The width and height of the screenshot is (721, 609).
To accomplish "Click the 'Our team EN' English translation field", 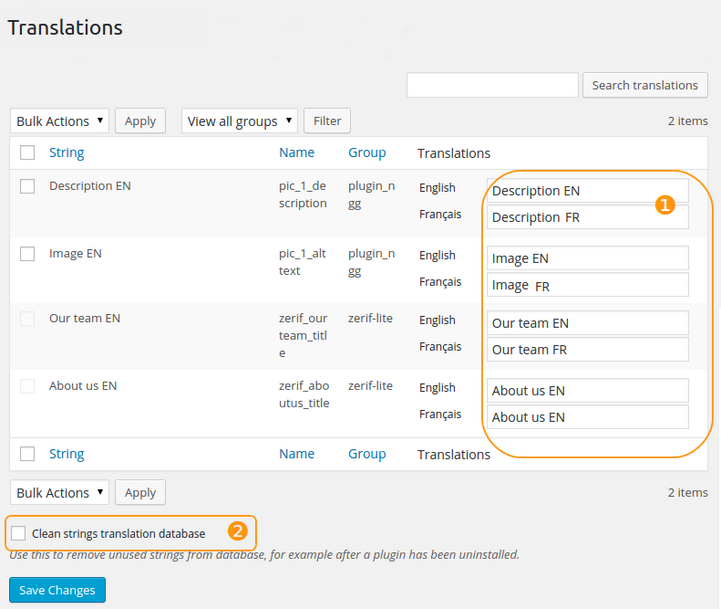I will [588, 323].
